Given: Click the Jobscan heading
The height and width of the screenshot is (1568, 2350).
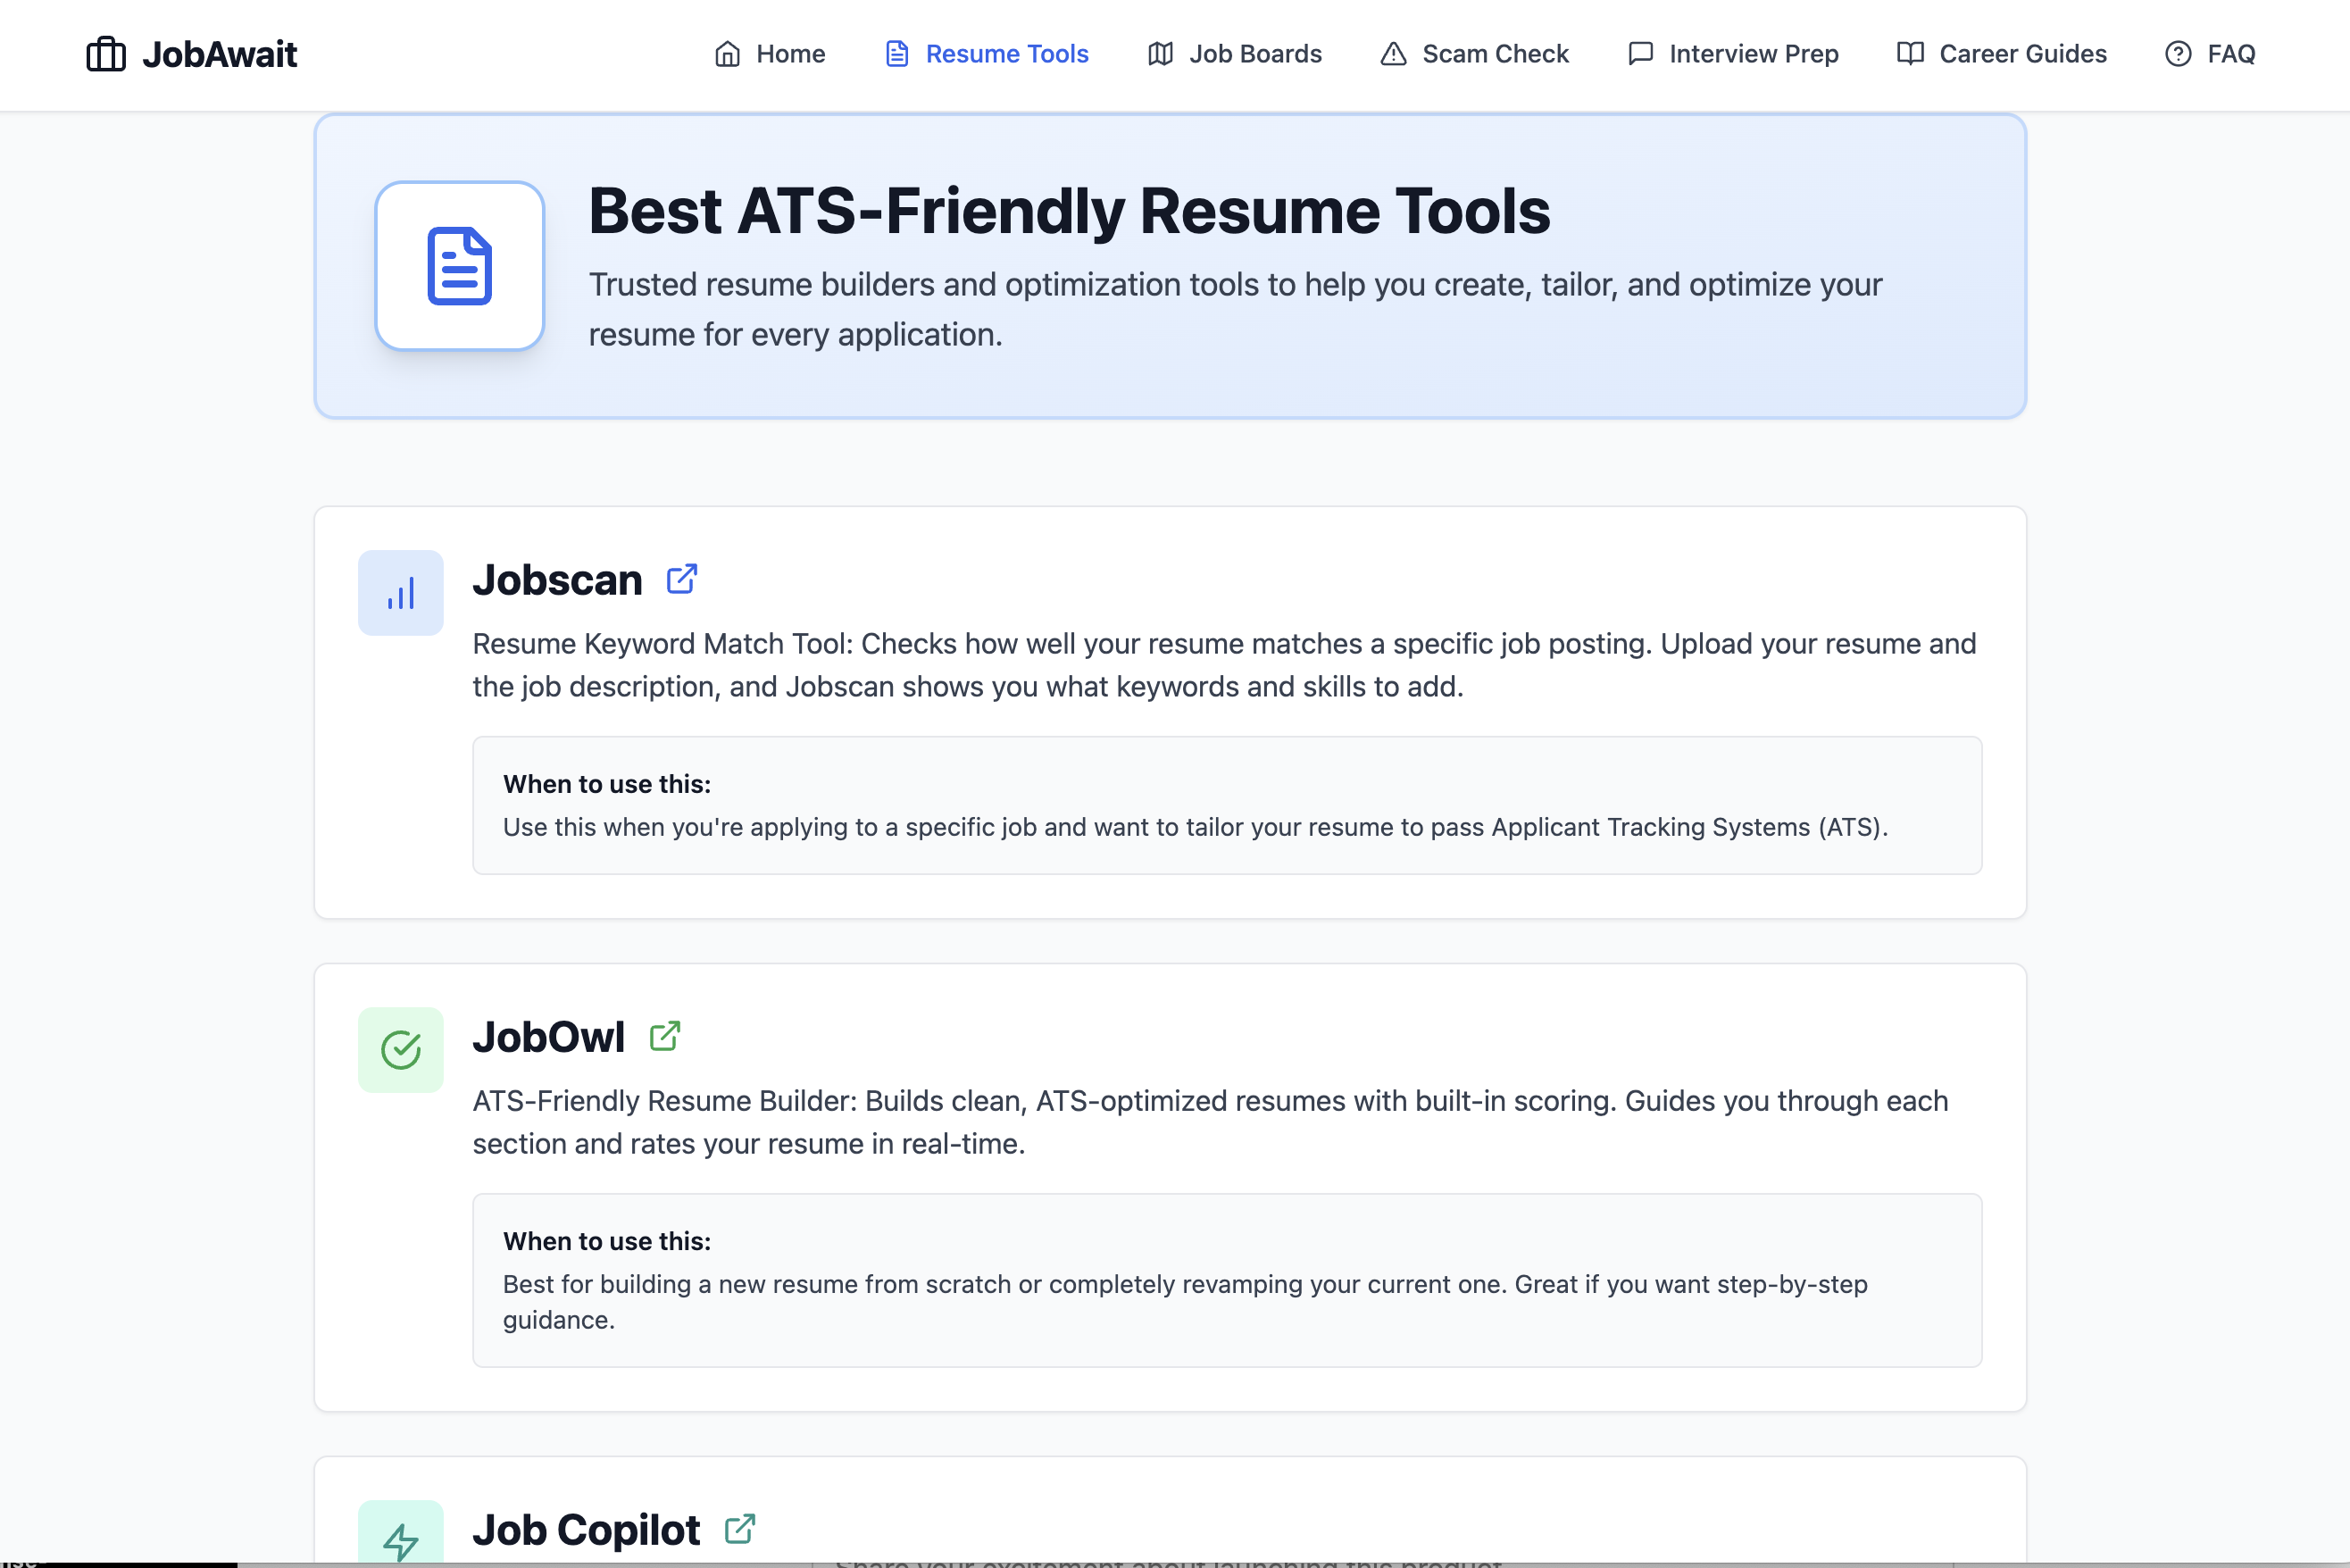Looking at the screenshot, I should (x=557, y=579).
